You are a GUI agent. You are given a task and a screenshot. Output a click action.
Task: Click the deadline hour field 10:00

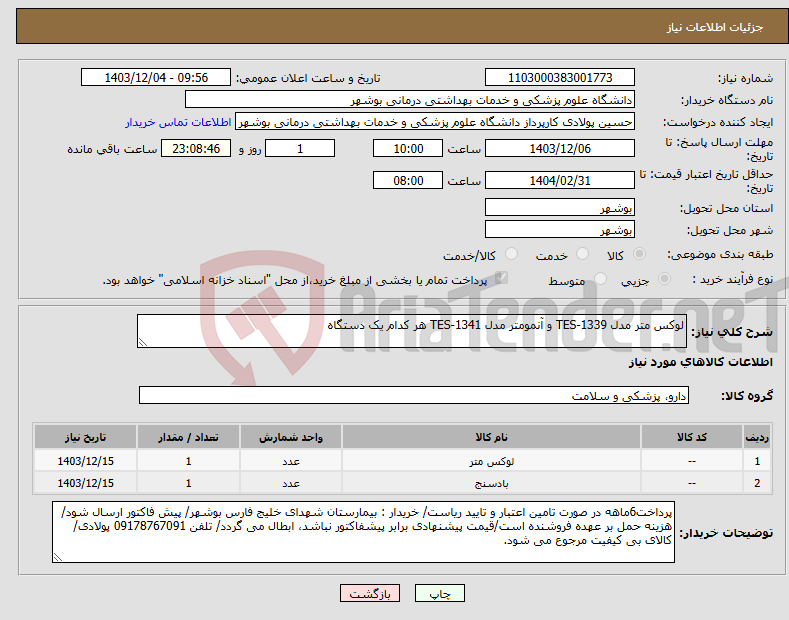(x=408, y=148)
